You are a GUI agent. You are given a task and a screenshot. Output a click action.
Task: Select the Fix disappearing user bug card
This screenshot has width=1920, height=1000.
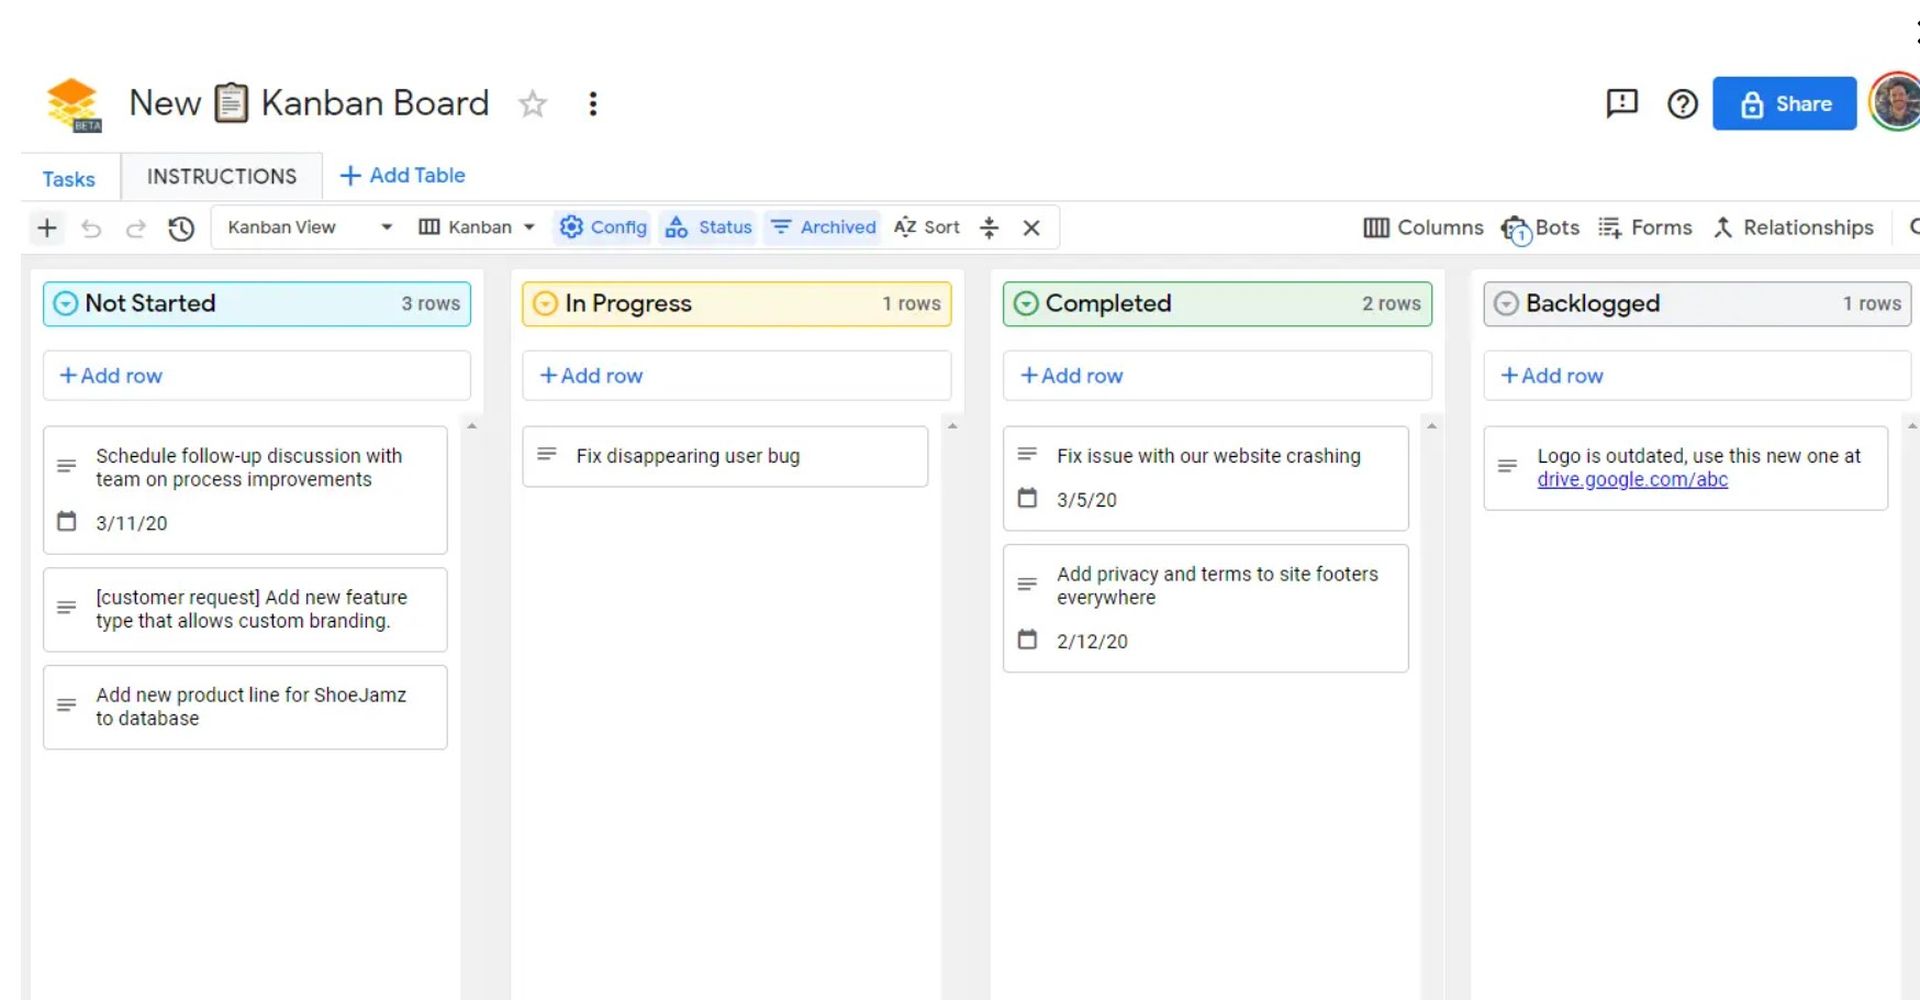tap(726, 456)
